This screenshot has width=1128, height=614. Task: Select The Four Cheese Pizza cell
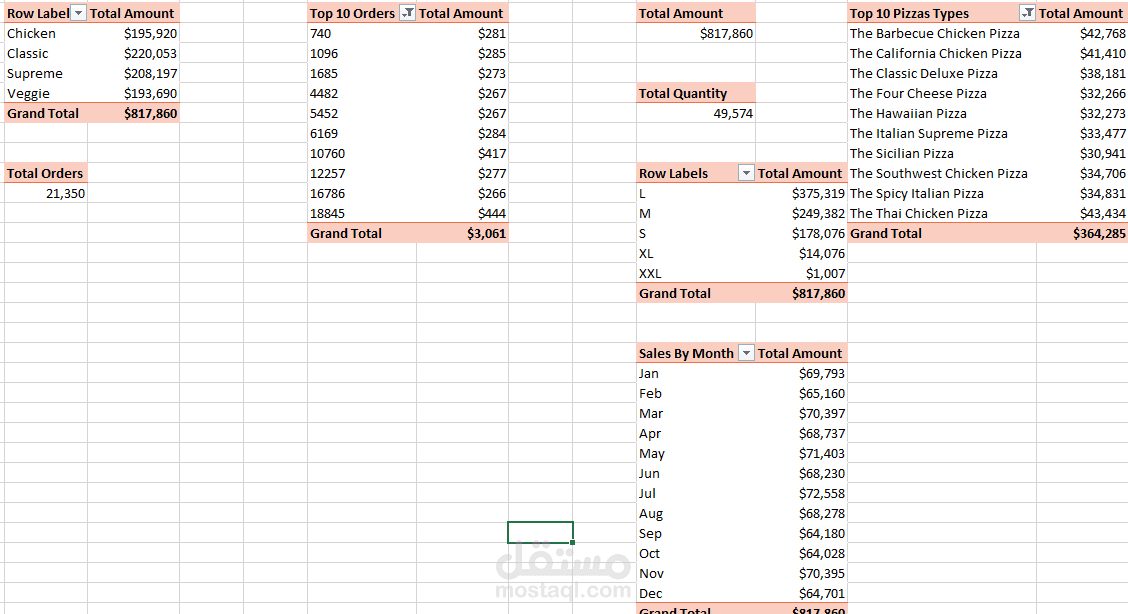tap(942, 93)
